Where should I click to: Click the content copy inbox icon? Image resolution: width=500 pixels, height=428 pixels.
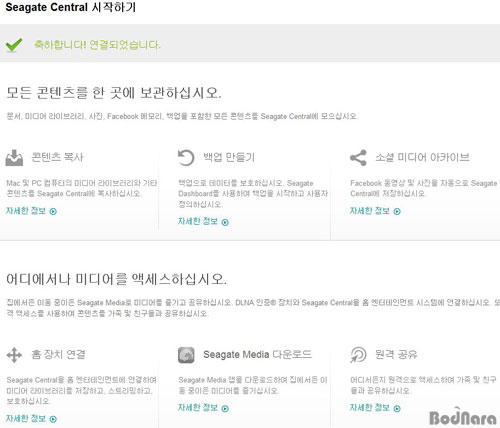click(14, 158)
